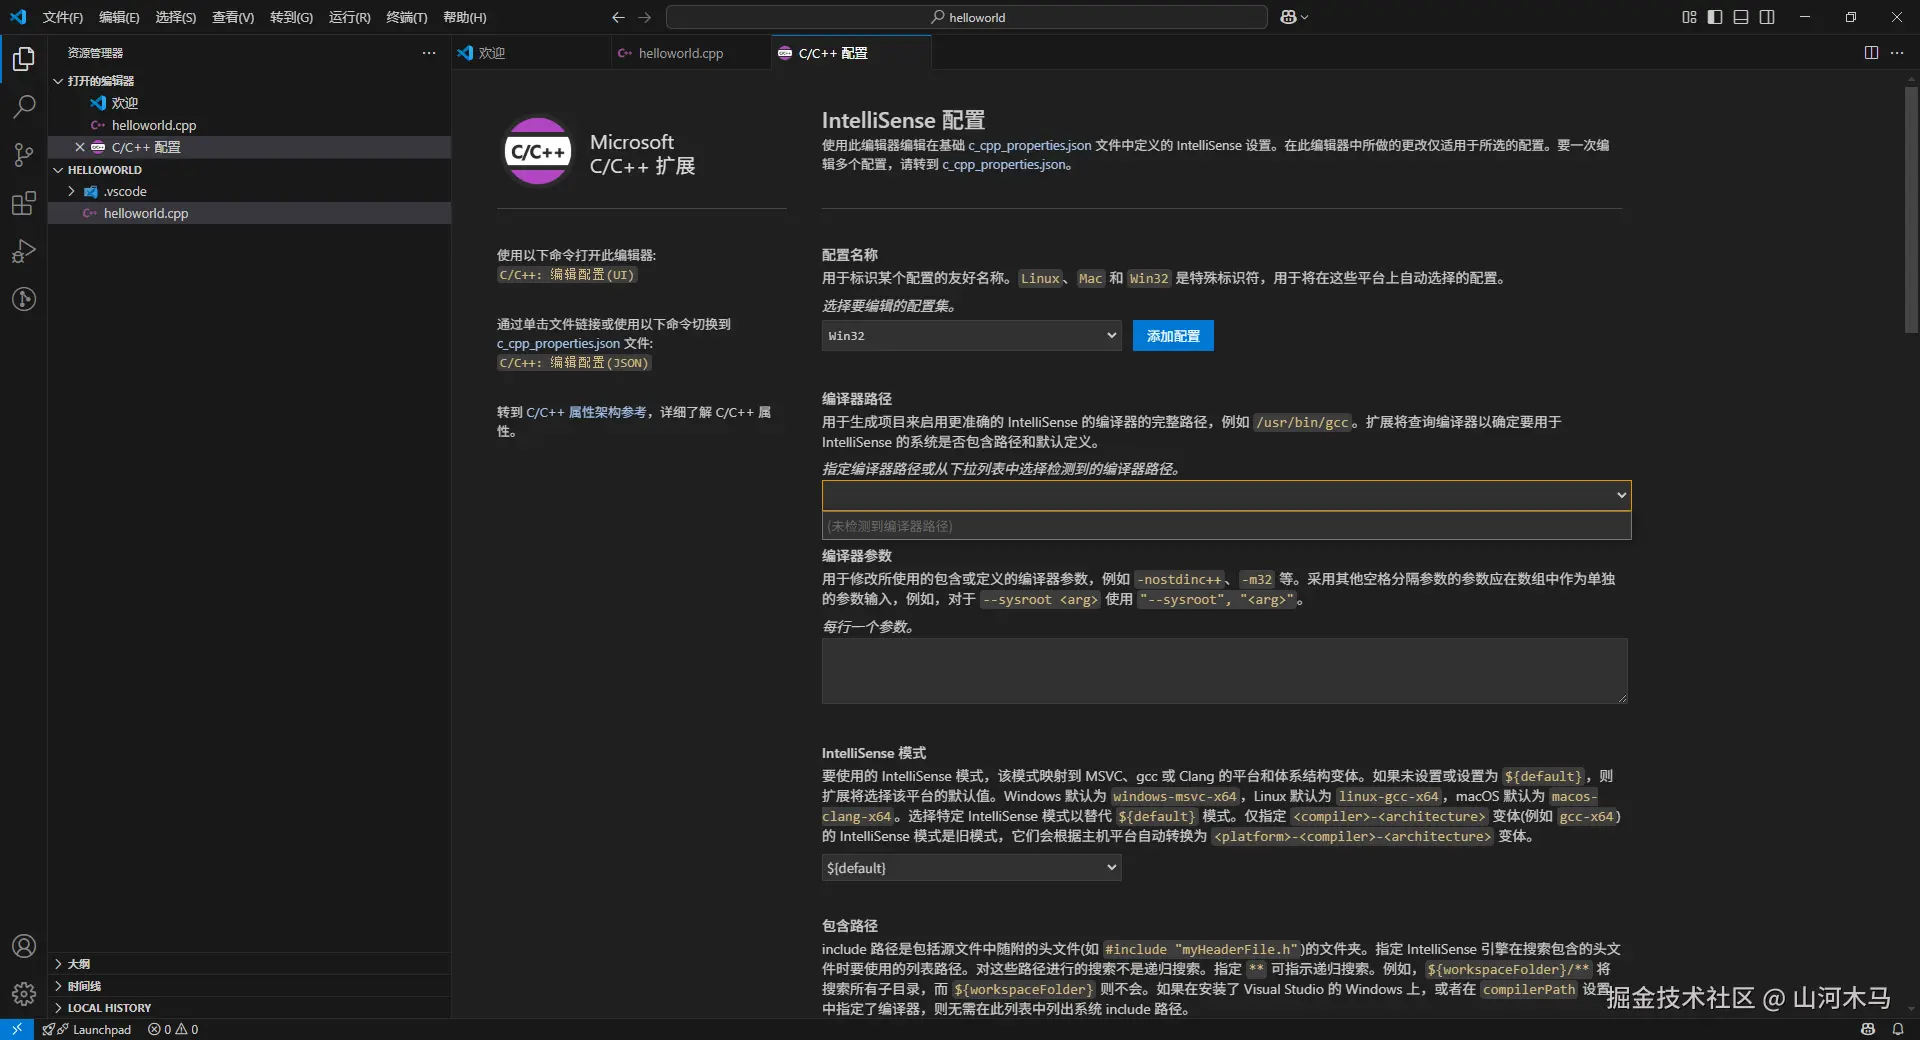The height and width of the screenshot is (1040, 1920).
Task: Open the 文件(F) menu
Action: (x=63, y=17)
